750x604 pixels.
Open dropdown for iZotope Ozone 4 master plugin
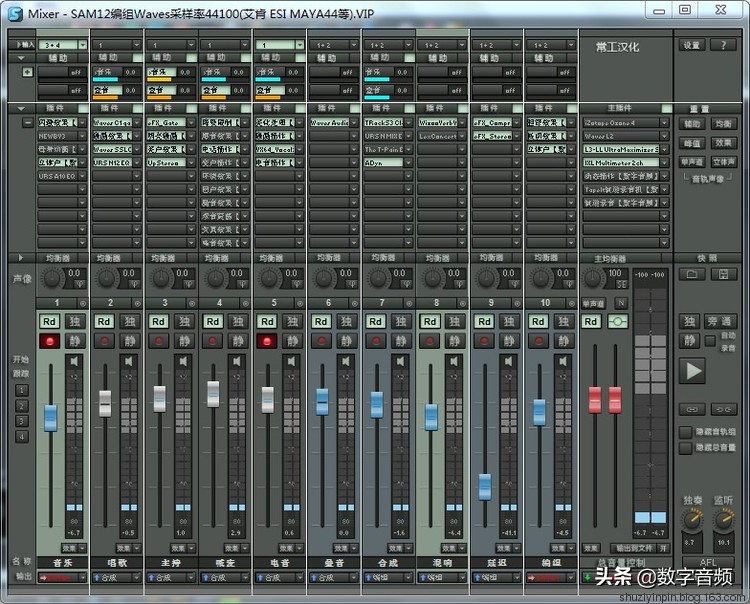click(664, 123)
